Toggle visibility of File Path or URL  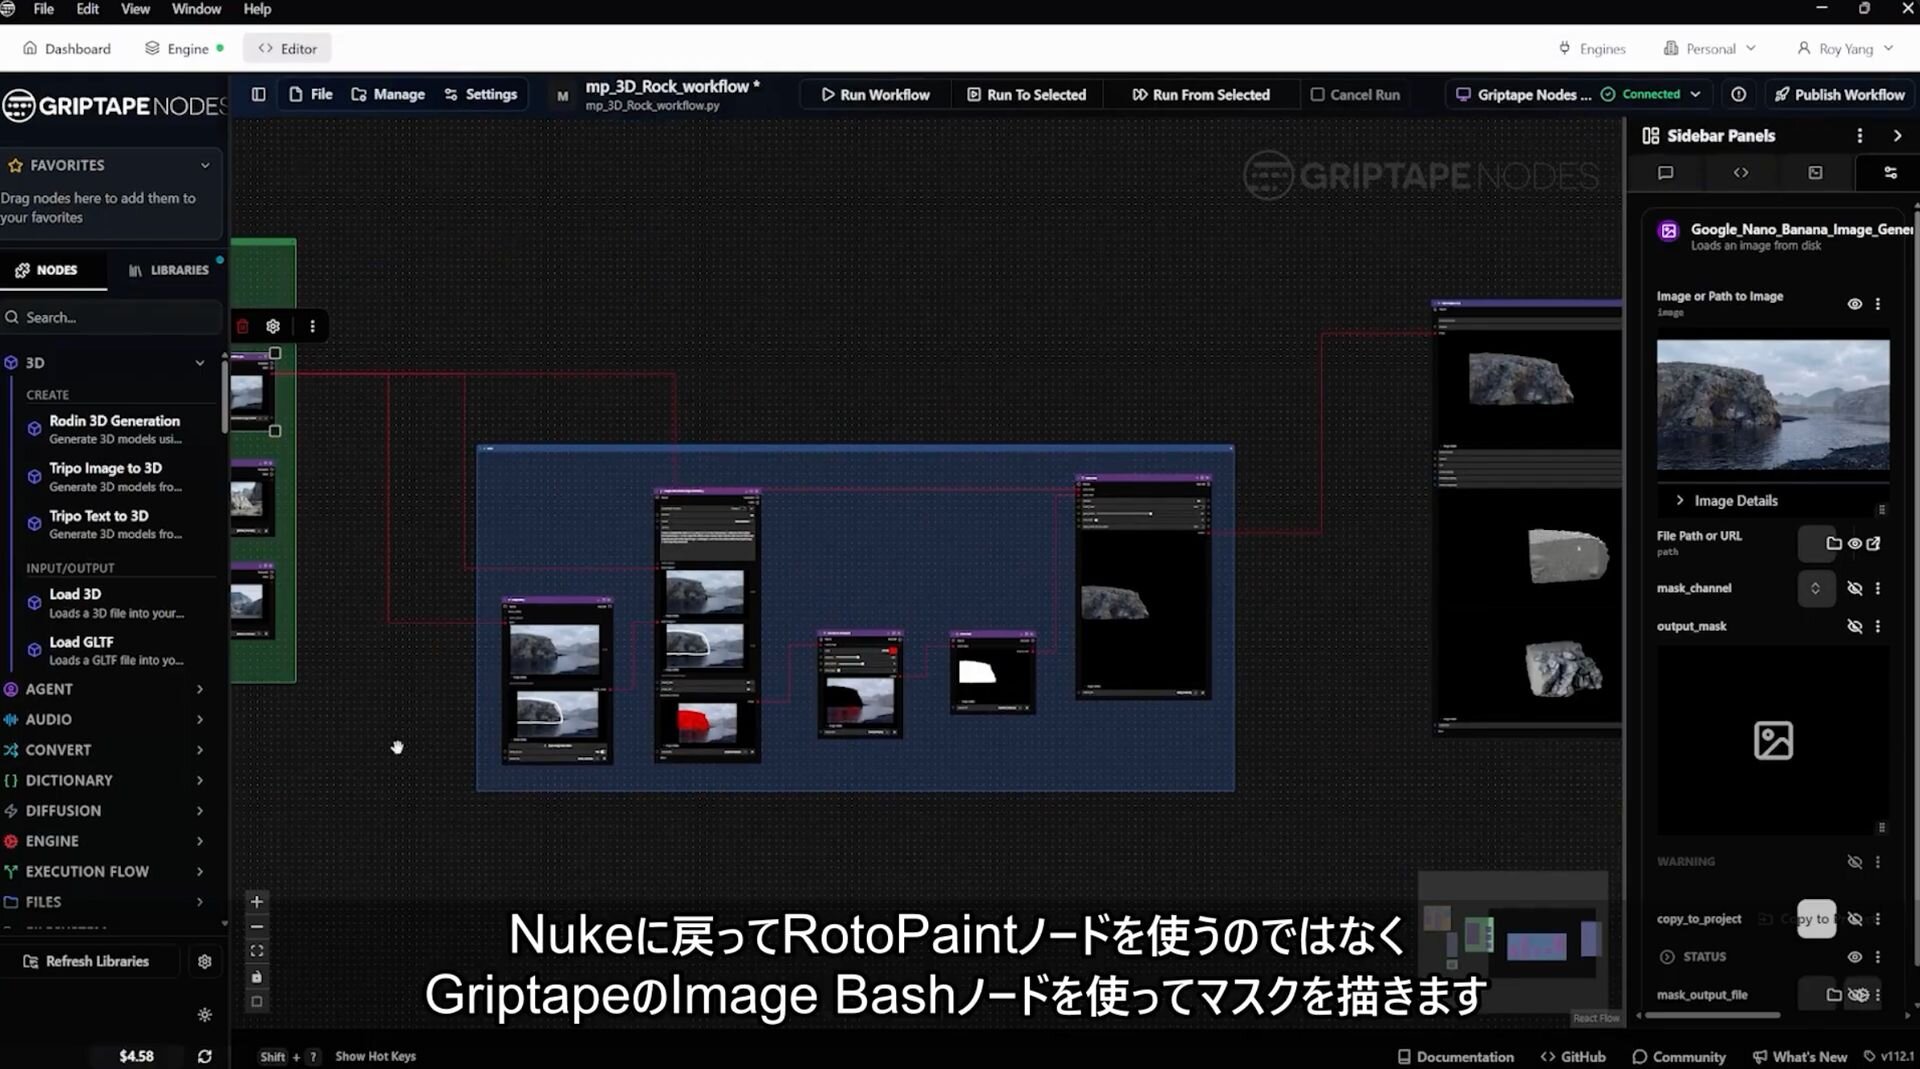1854,543
